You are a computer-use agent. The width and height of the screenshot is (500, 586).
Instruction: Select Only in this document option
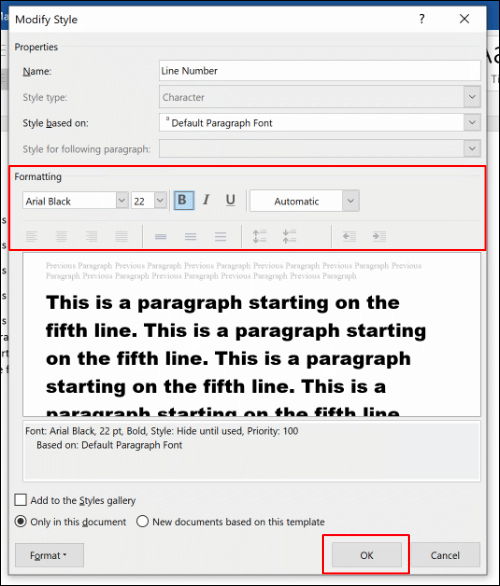click(x=21, y=521)
